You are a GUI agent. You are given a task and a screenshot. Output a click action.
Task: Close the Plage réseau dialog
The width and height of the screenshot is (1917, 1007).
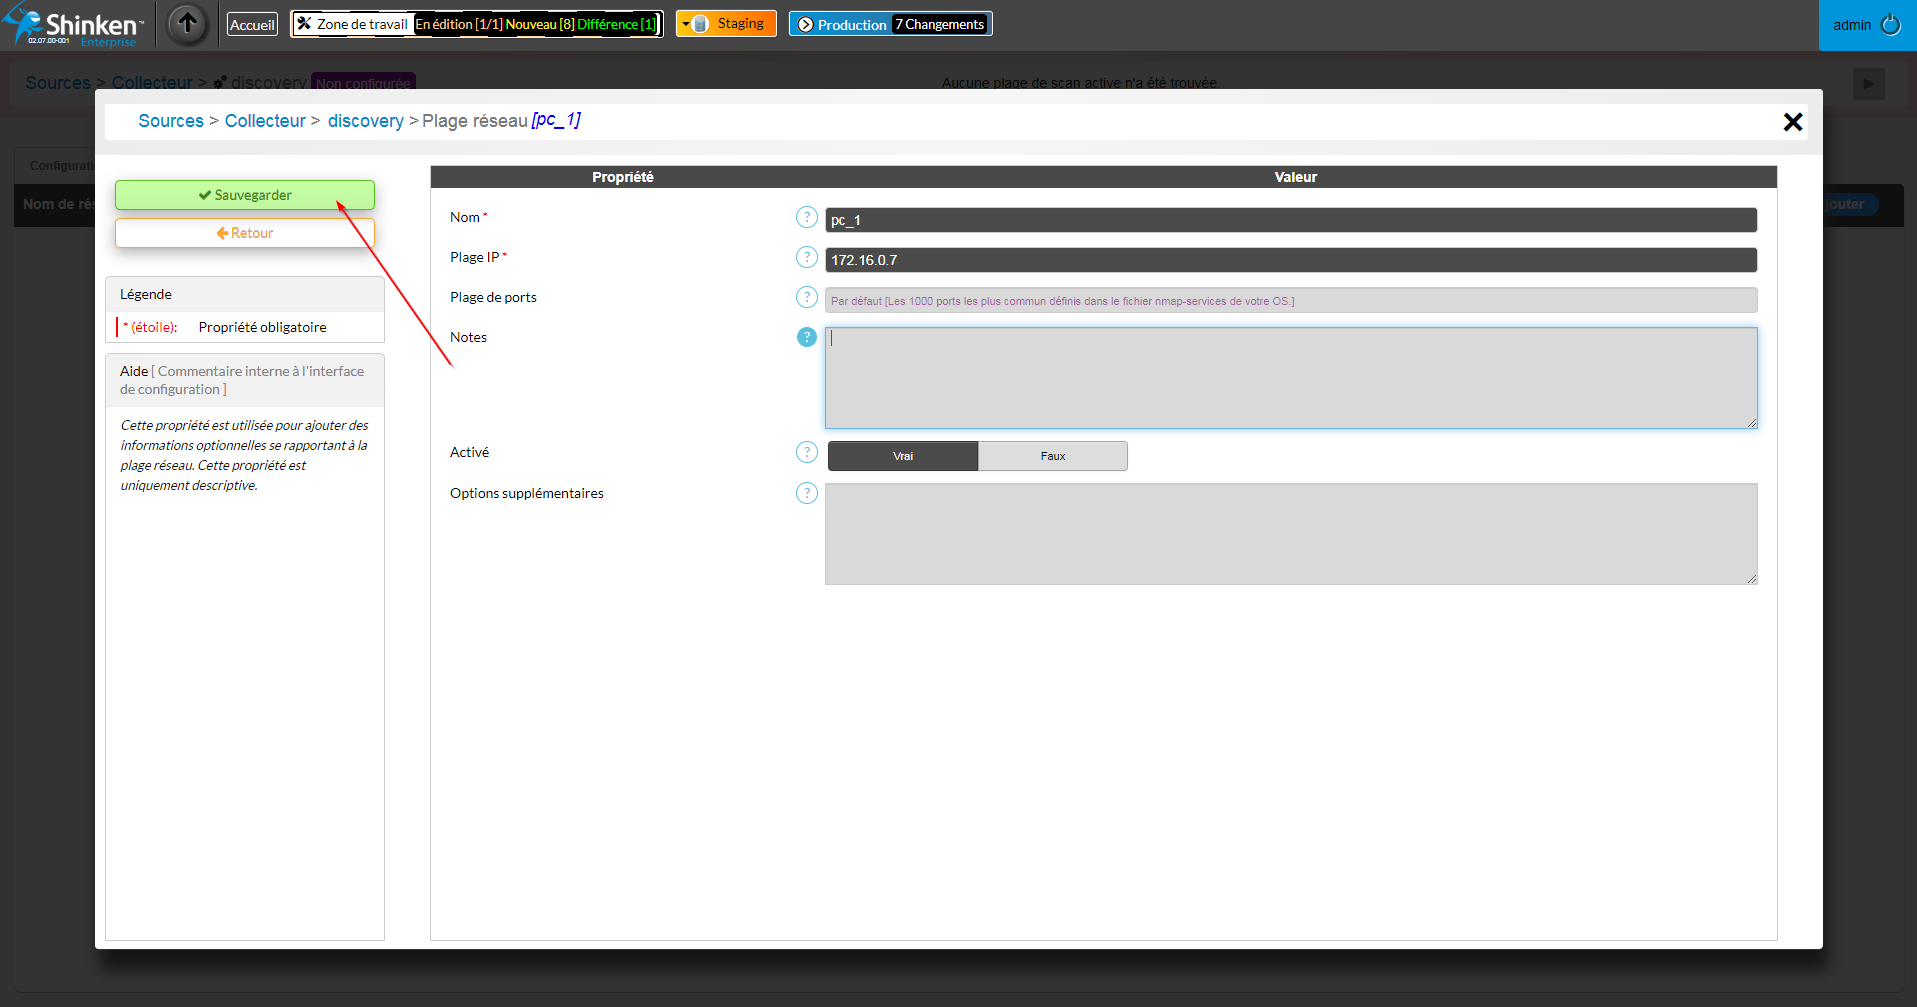pos(1792,122)
